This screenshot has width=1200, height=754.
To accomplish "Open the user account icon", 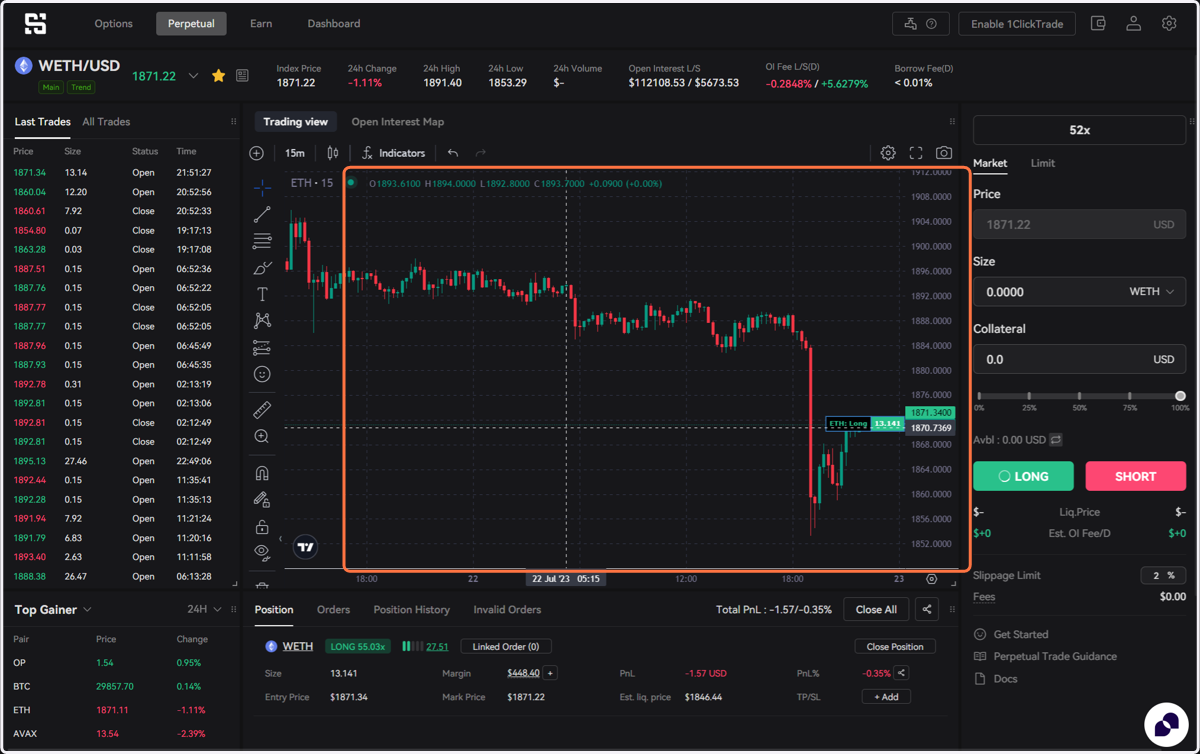I will coord(1133,23).
